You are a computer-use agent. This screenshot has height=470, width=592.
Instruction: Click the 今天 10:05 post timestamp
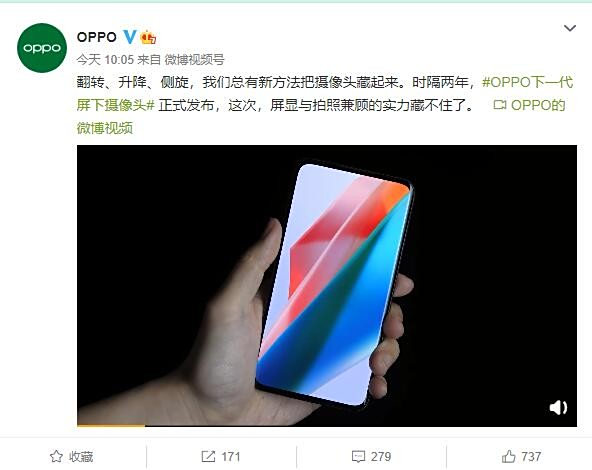[x=105, y=60]
